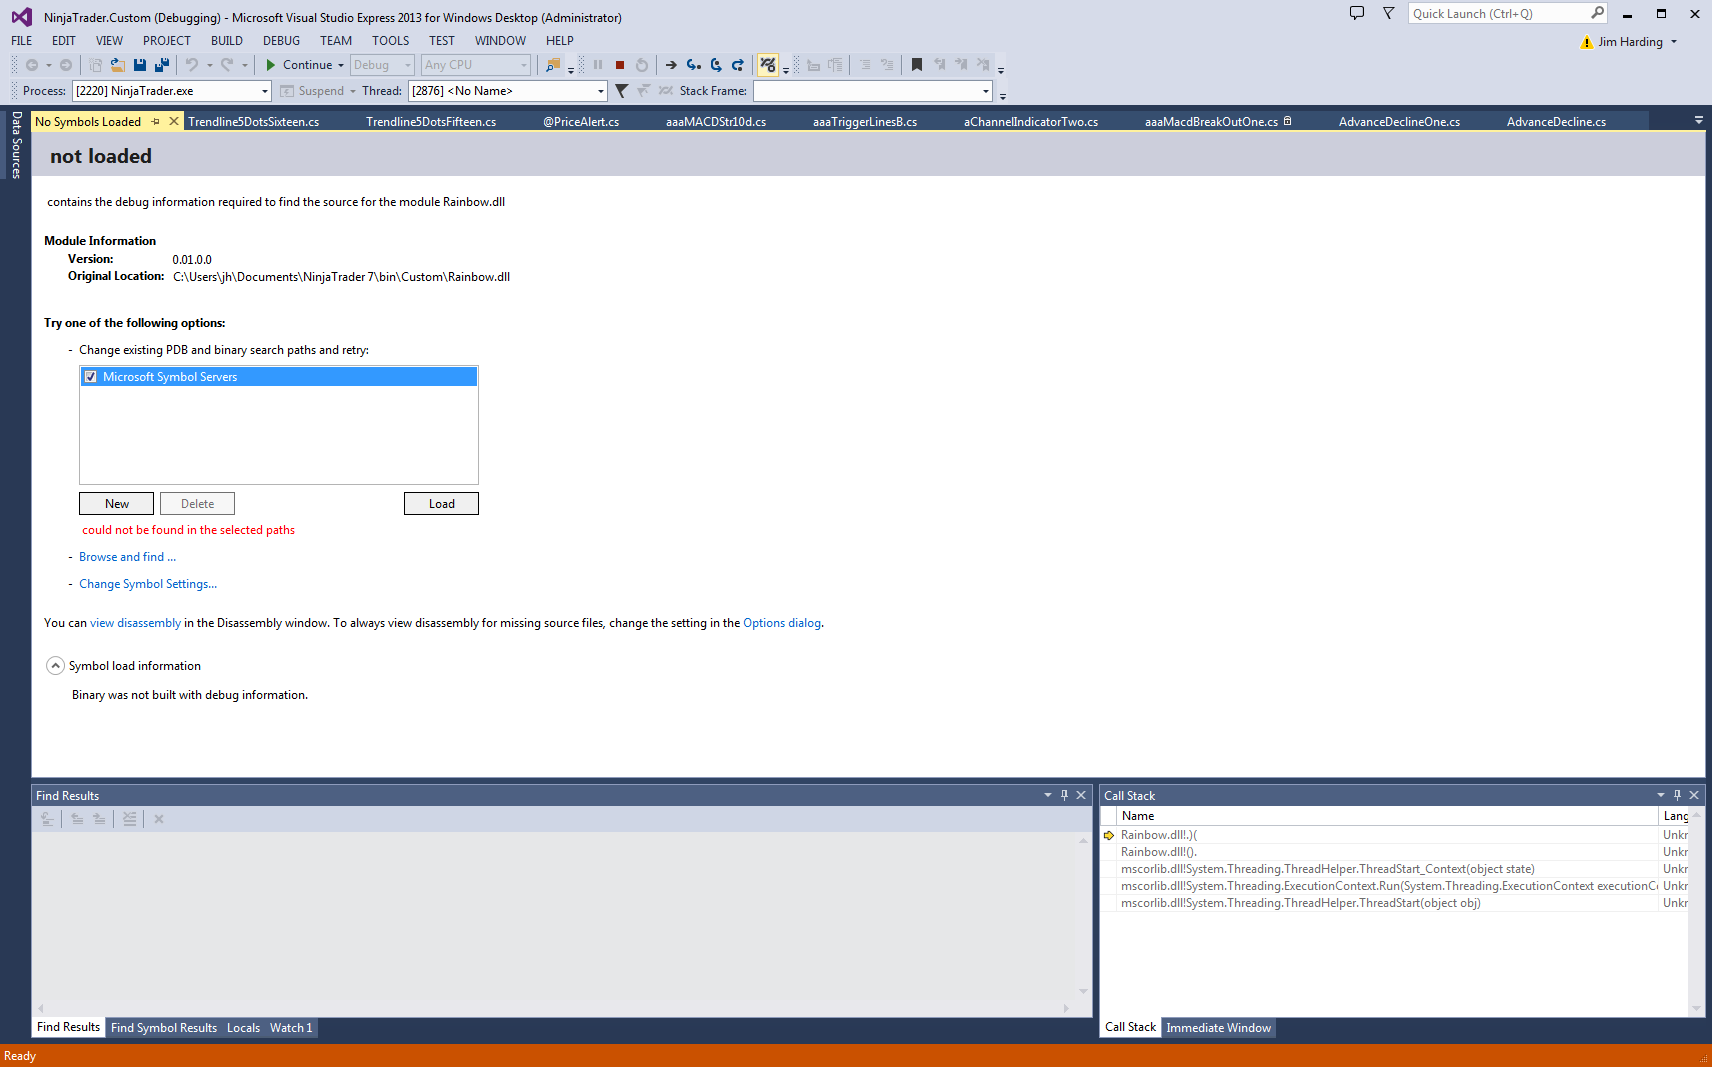Click the Step Out icon
This screenshot has width=1712, height=1067.
(738, 65)
